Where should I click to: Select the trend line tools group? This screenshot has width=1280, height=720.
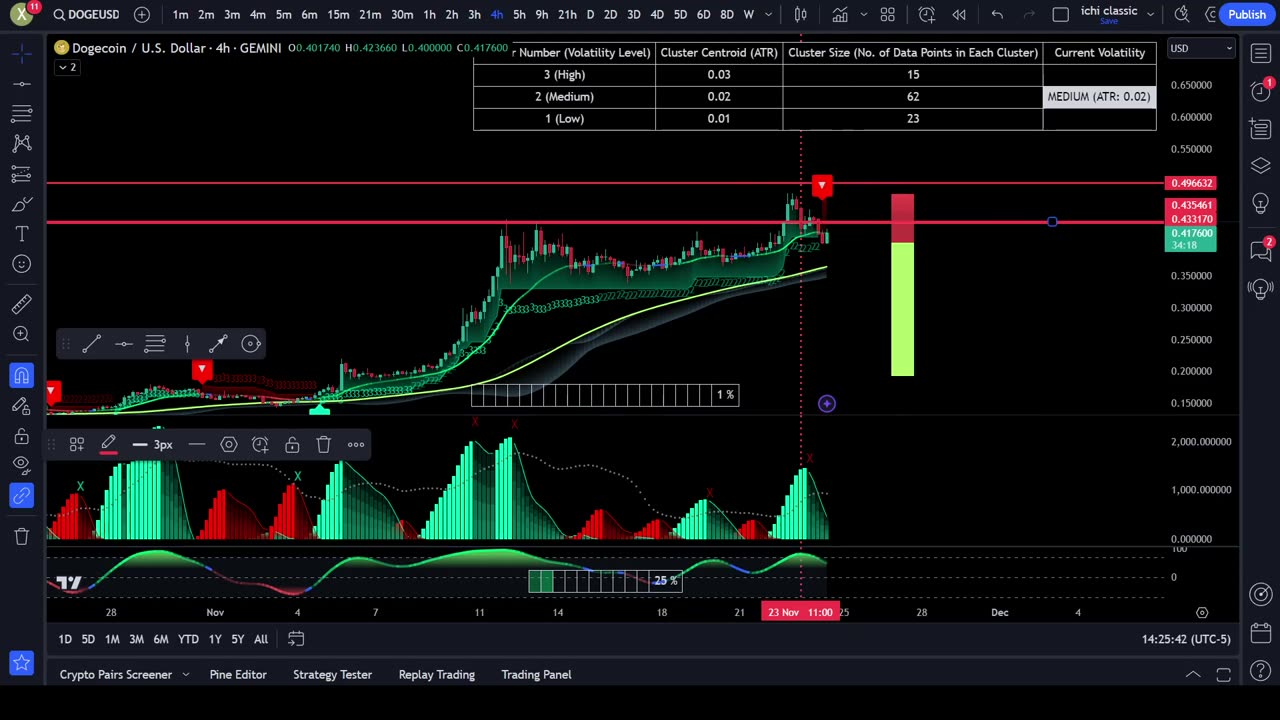point(21,84)
